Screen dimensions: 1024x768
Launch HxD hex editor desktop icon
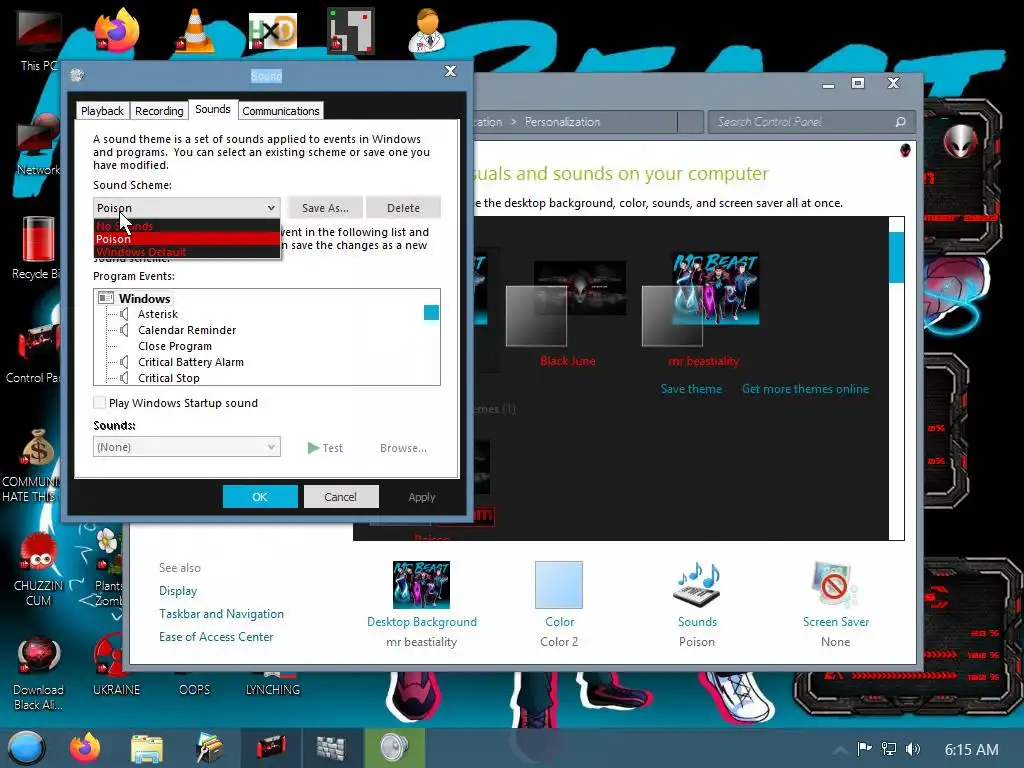[x=273, y=31]
